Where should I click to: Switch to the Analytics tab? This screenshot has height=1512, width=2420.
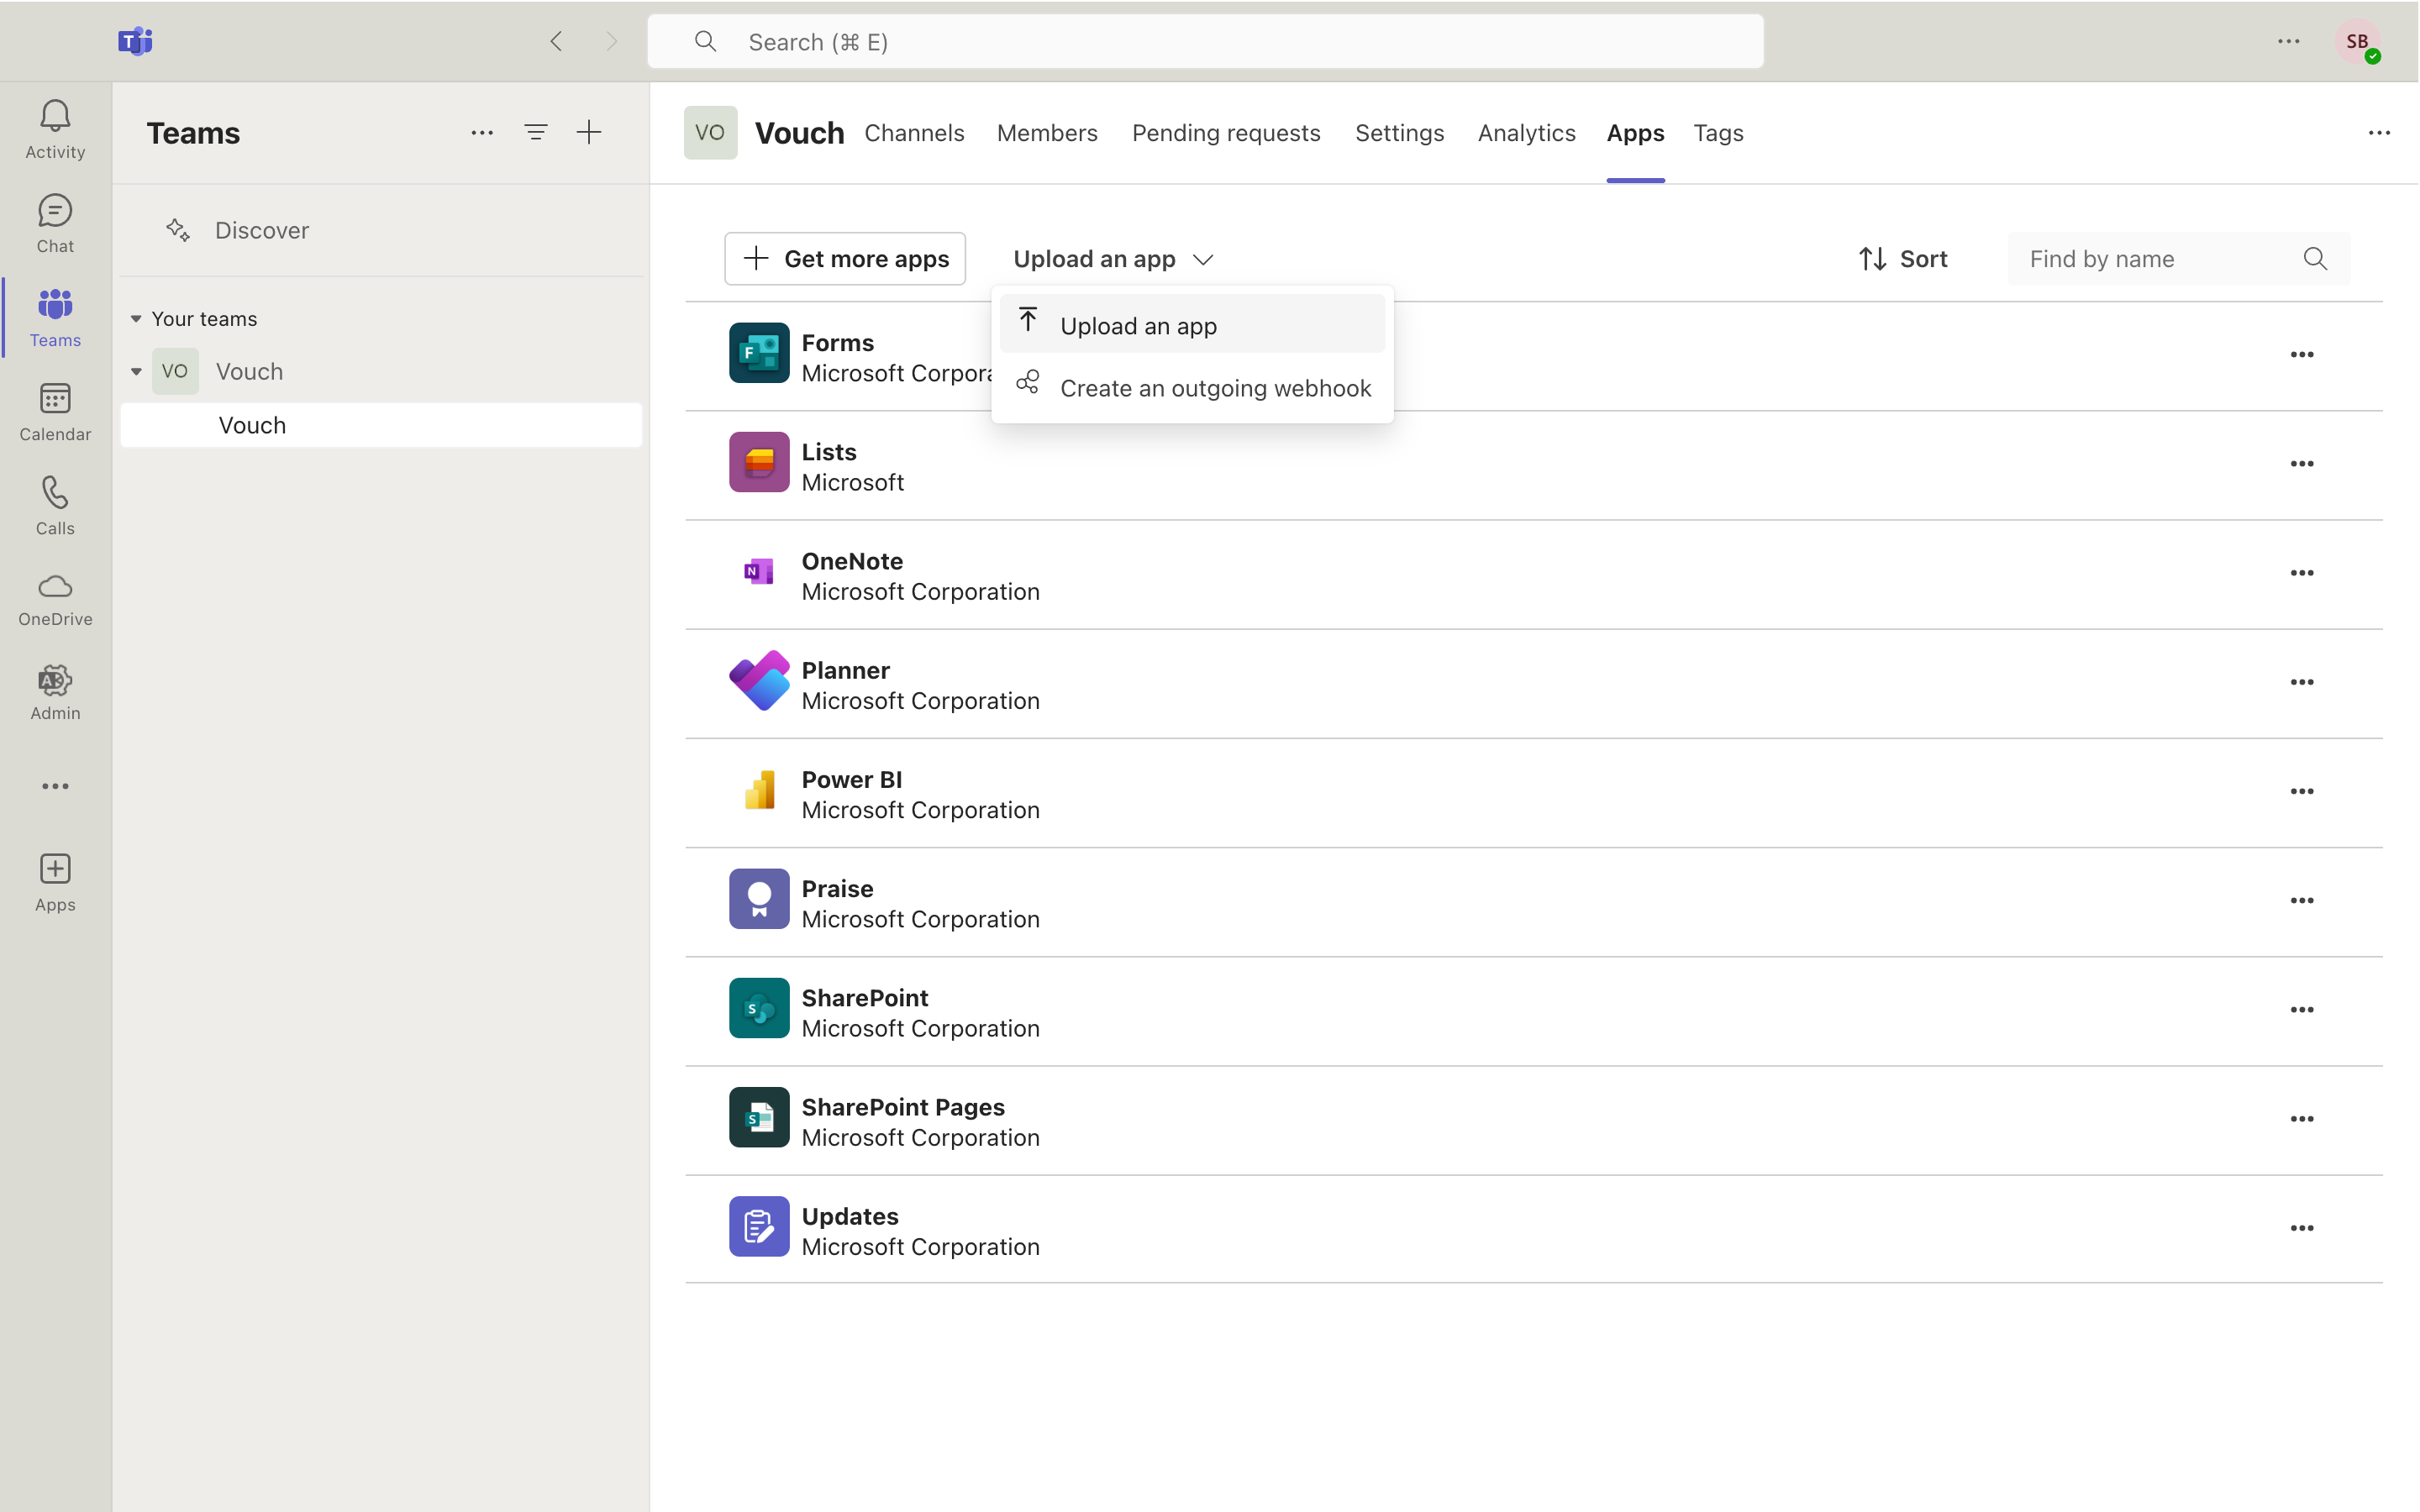point(1526,133)
